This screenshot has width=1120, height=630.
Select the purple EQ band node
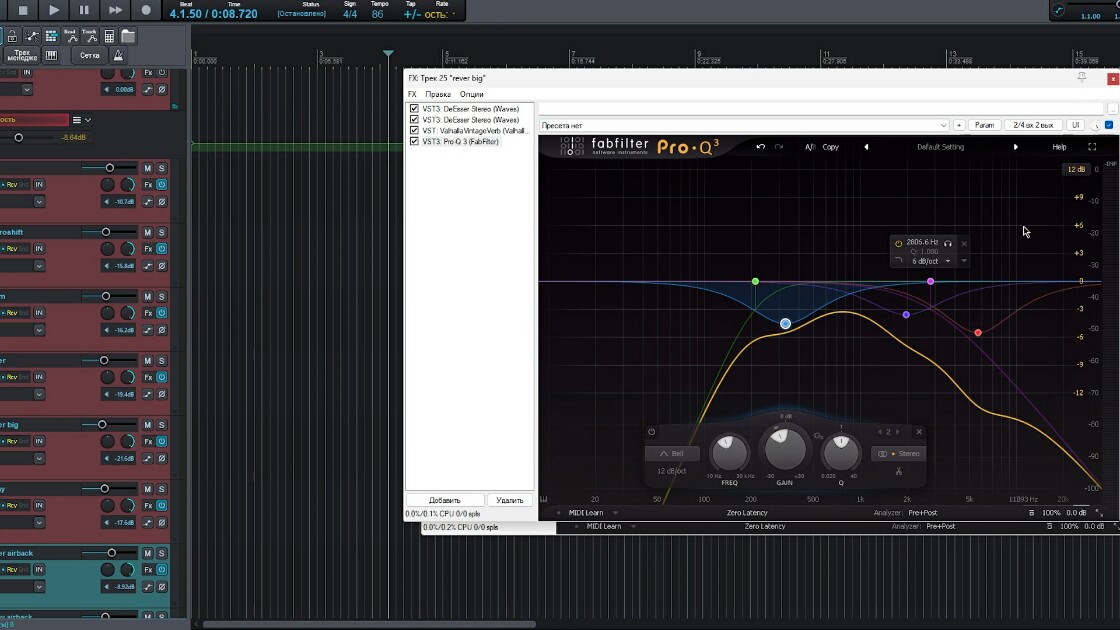click(906, 314)
